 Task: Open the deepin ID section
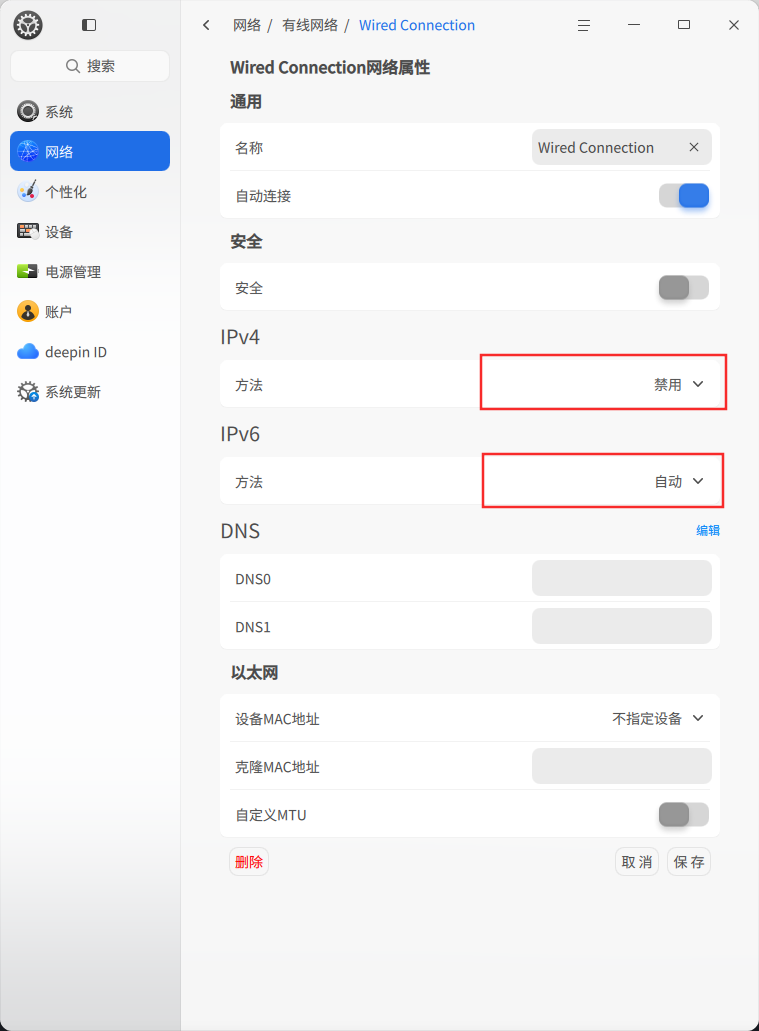[x=90, y=352]
